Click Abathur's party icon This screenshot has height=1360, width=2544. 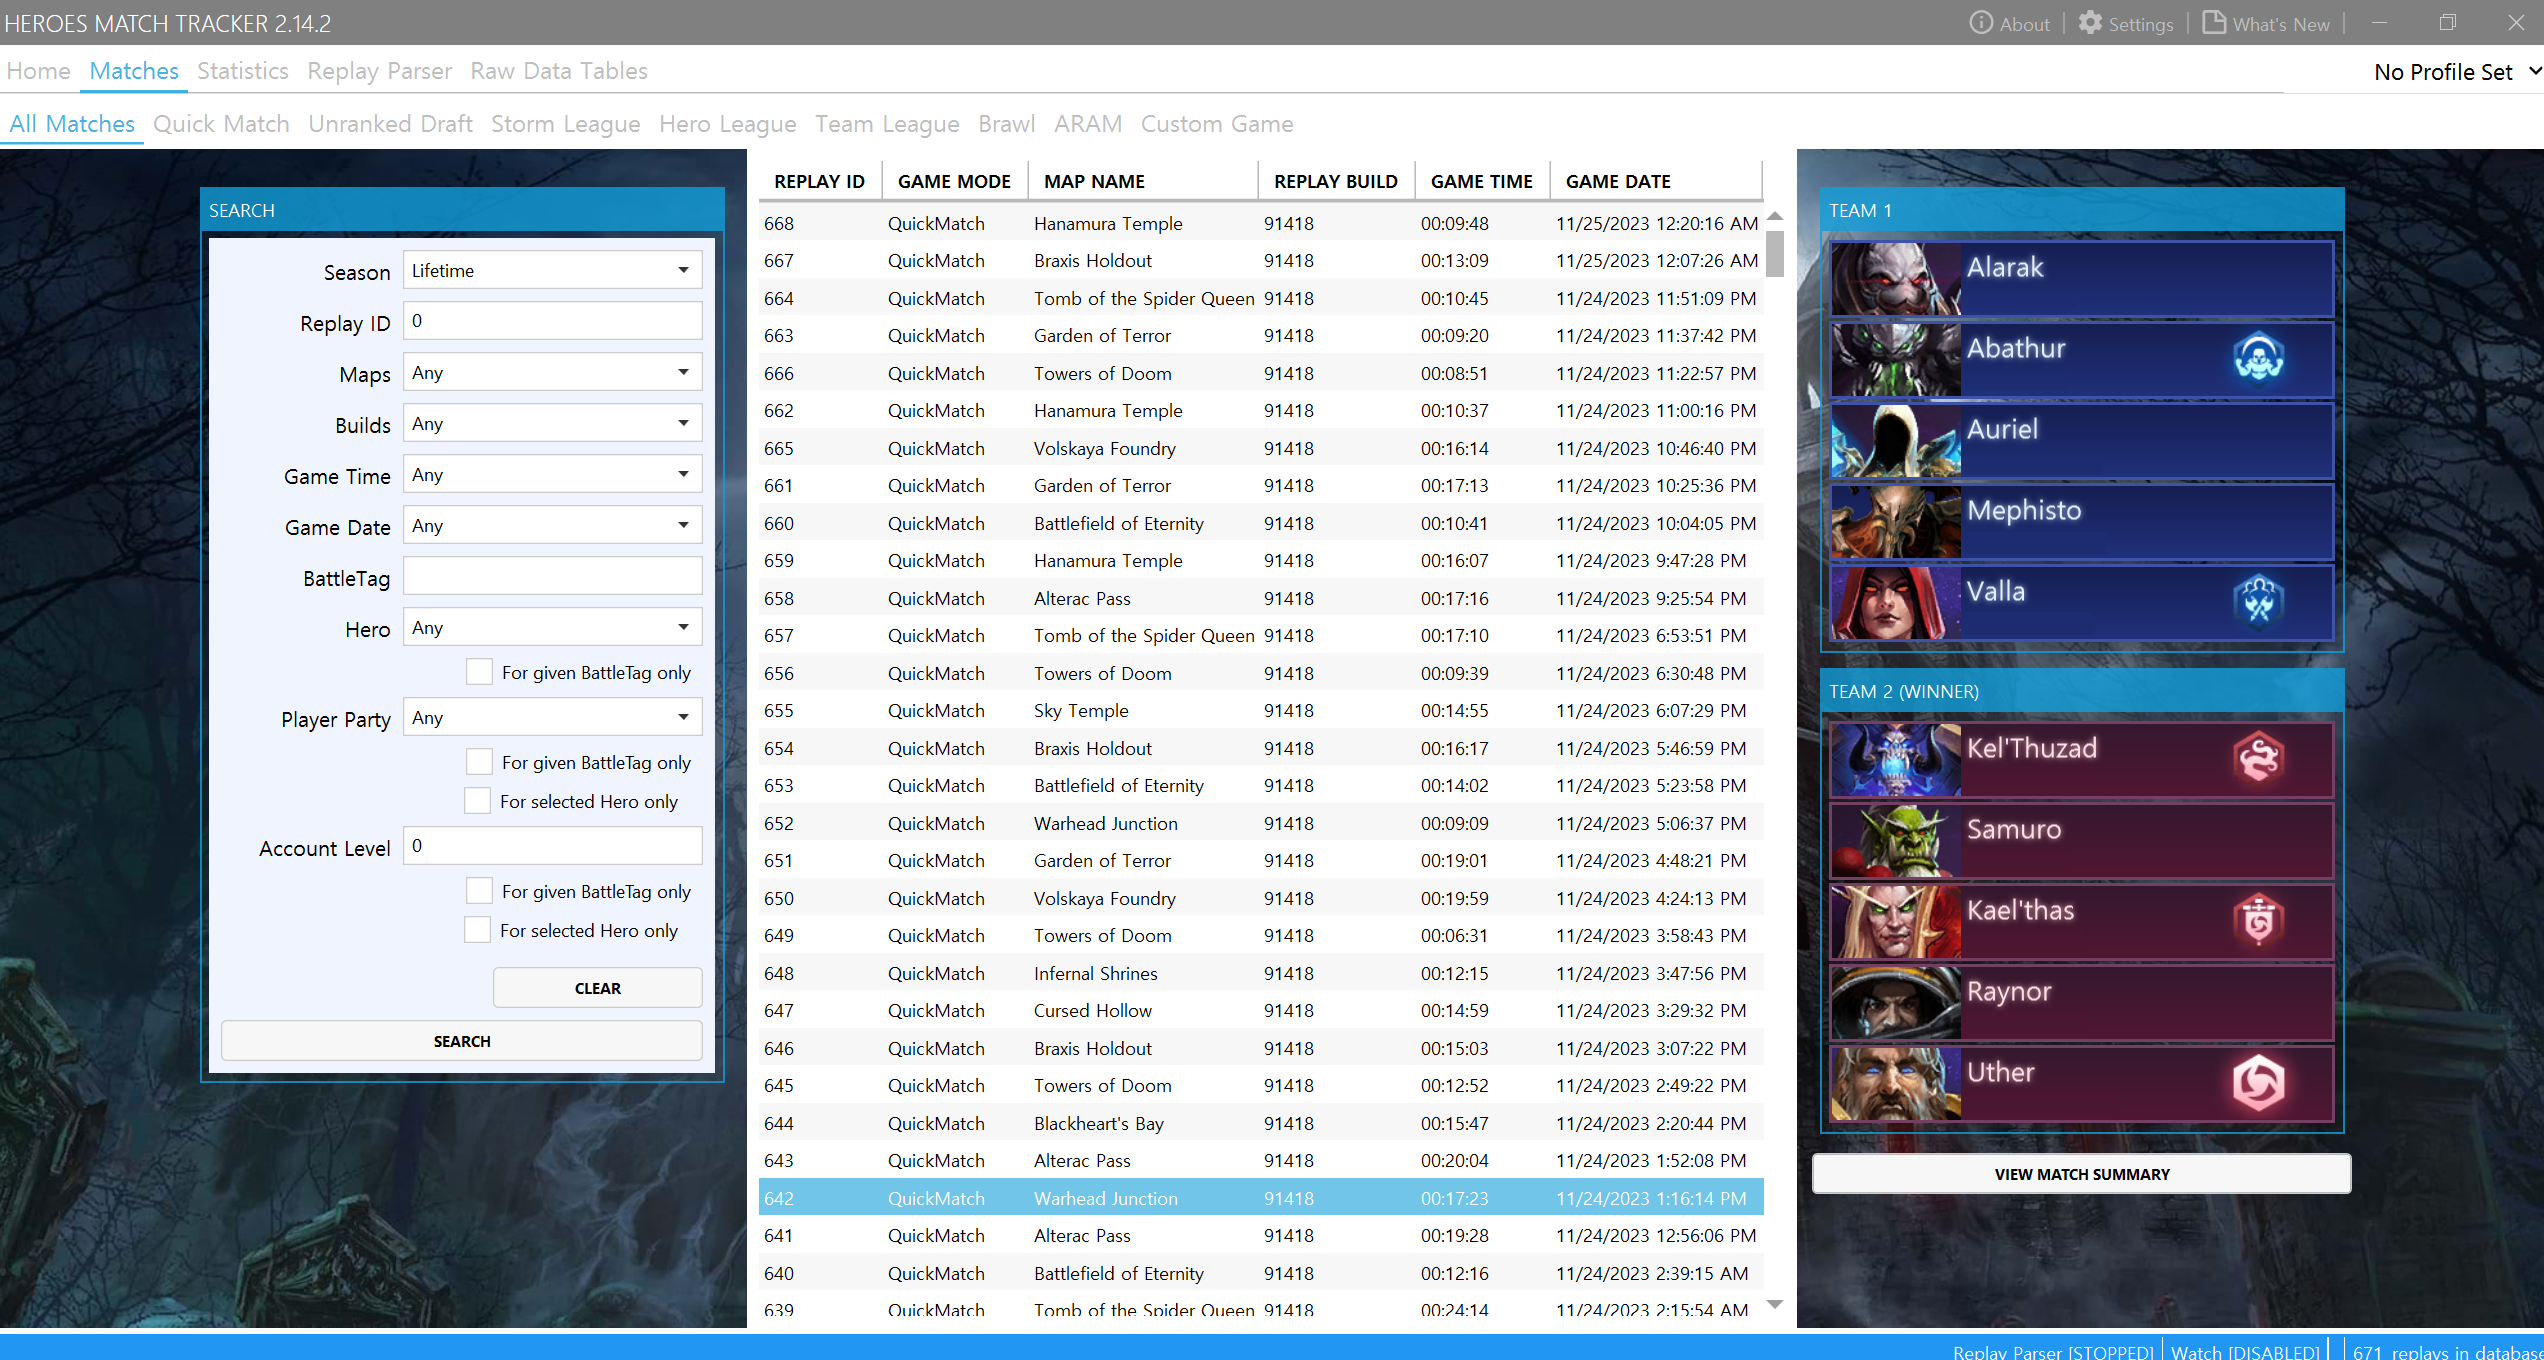tap(2258, 358)
